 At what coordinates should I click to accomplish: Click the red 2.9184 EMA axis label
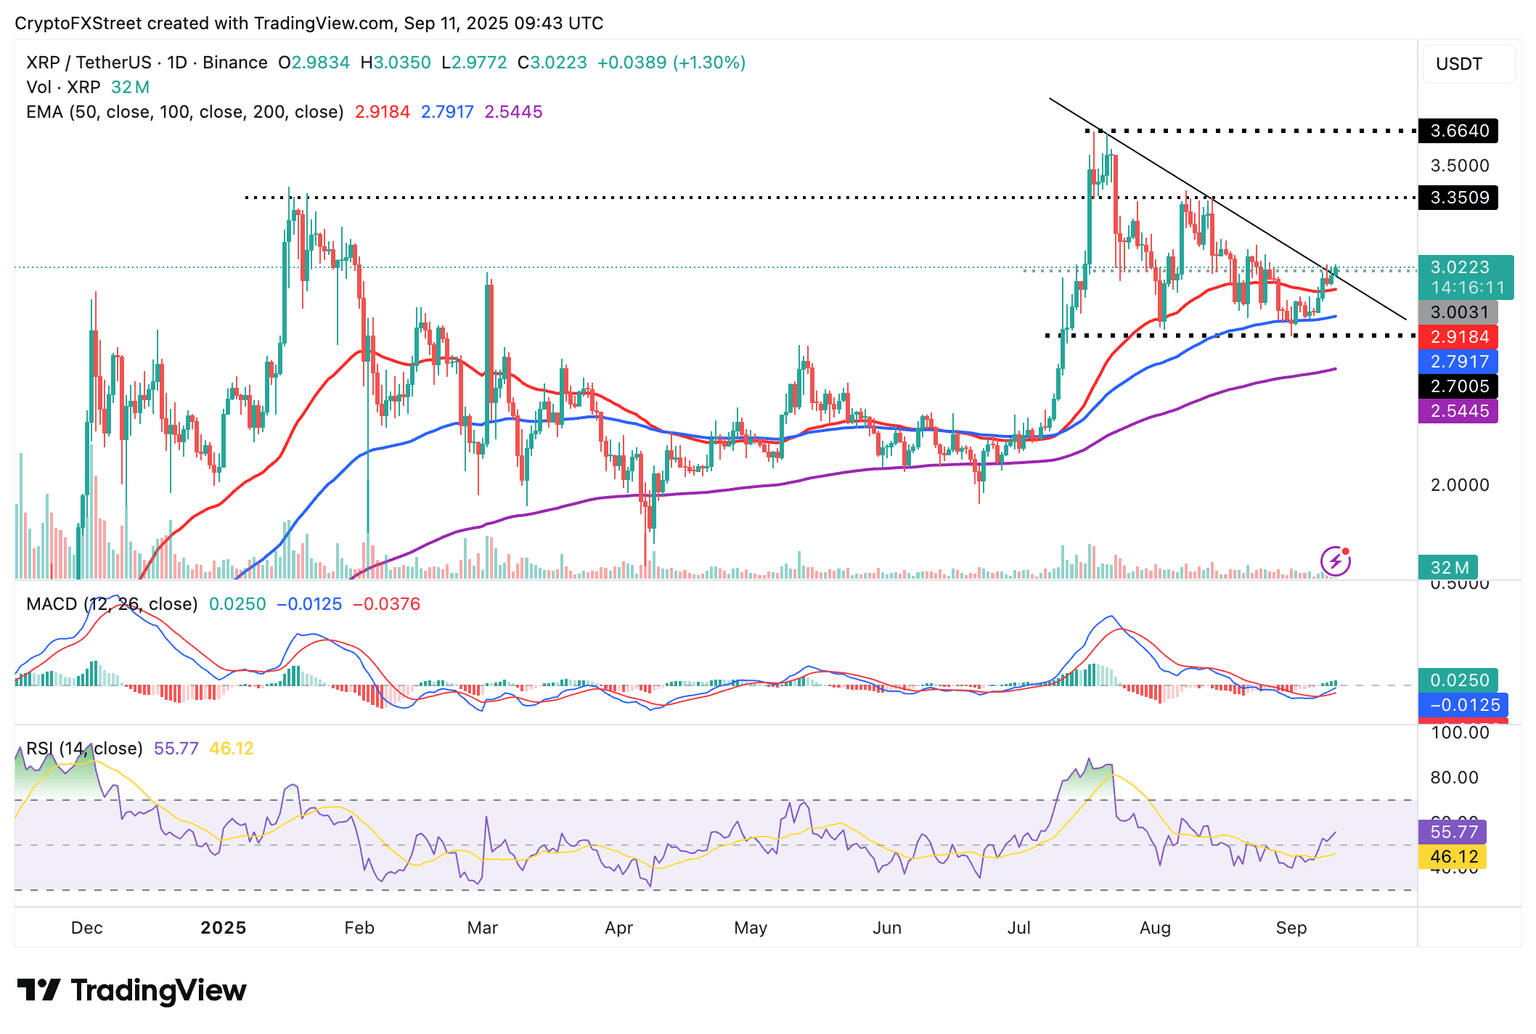pos(1459,337)
